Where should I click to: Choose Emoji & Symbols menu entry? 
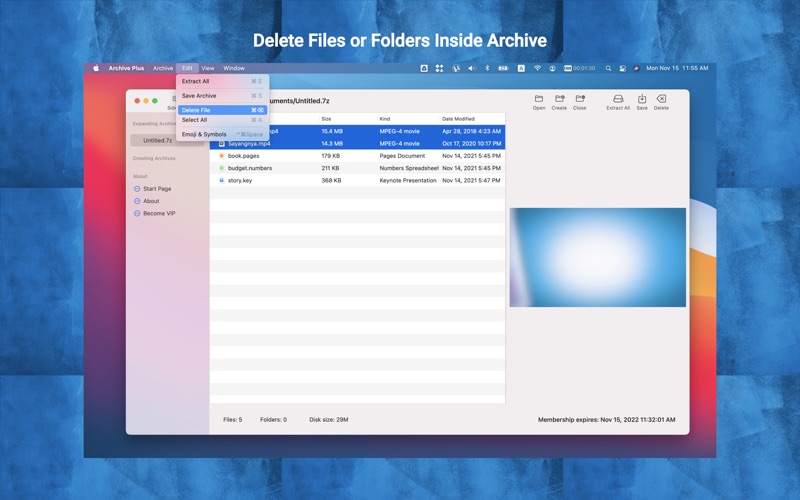point(222,134)
